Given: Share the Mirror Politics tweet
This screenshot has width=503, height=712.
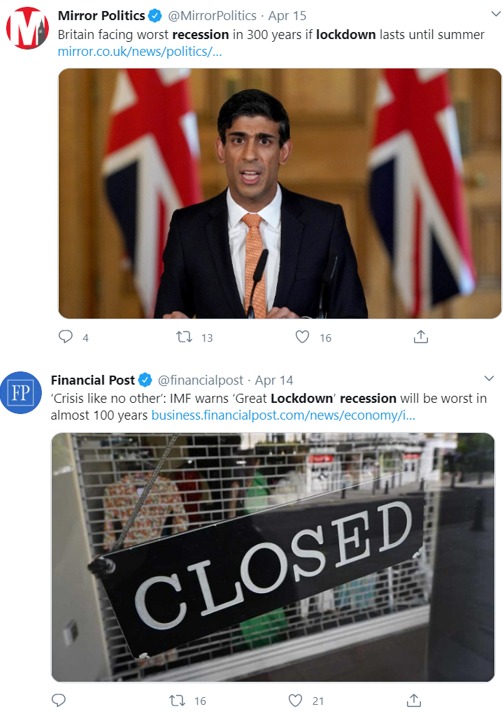Looking at the screenshot, I should pyautogui.click(x=421, y=336).
